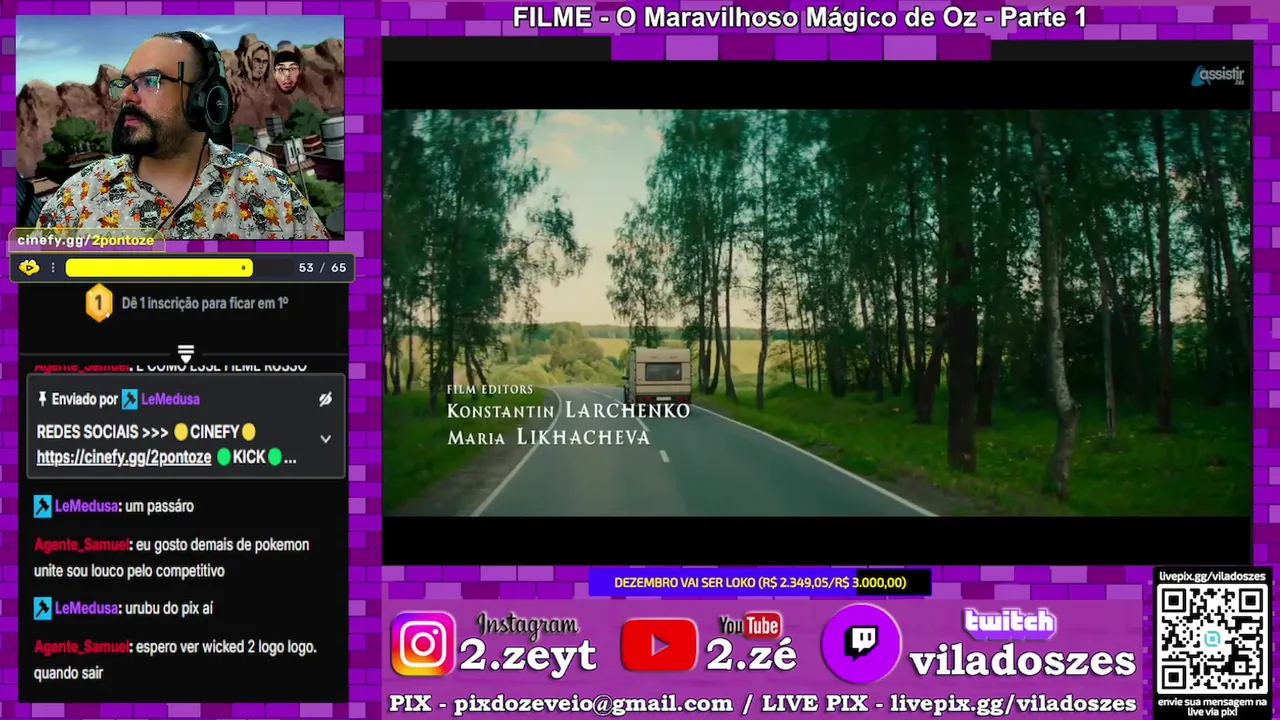
Task: Click the yellow subscriber goal icon
Action: pos(29,267)
